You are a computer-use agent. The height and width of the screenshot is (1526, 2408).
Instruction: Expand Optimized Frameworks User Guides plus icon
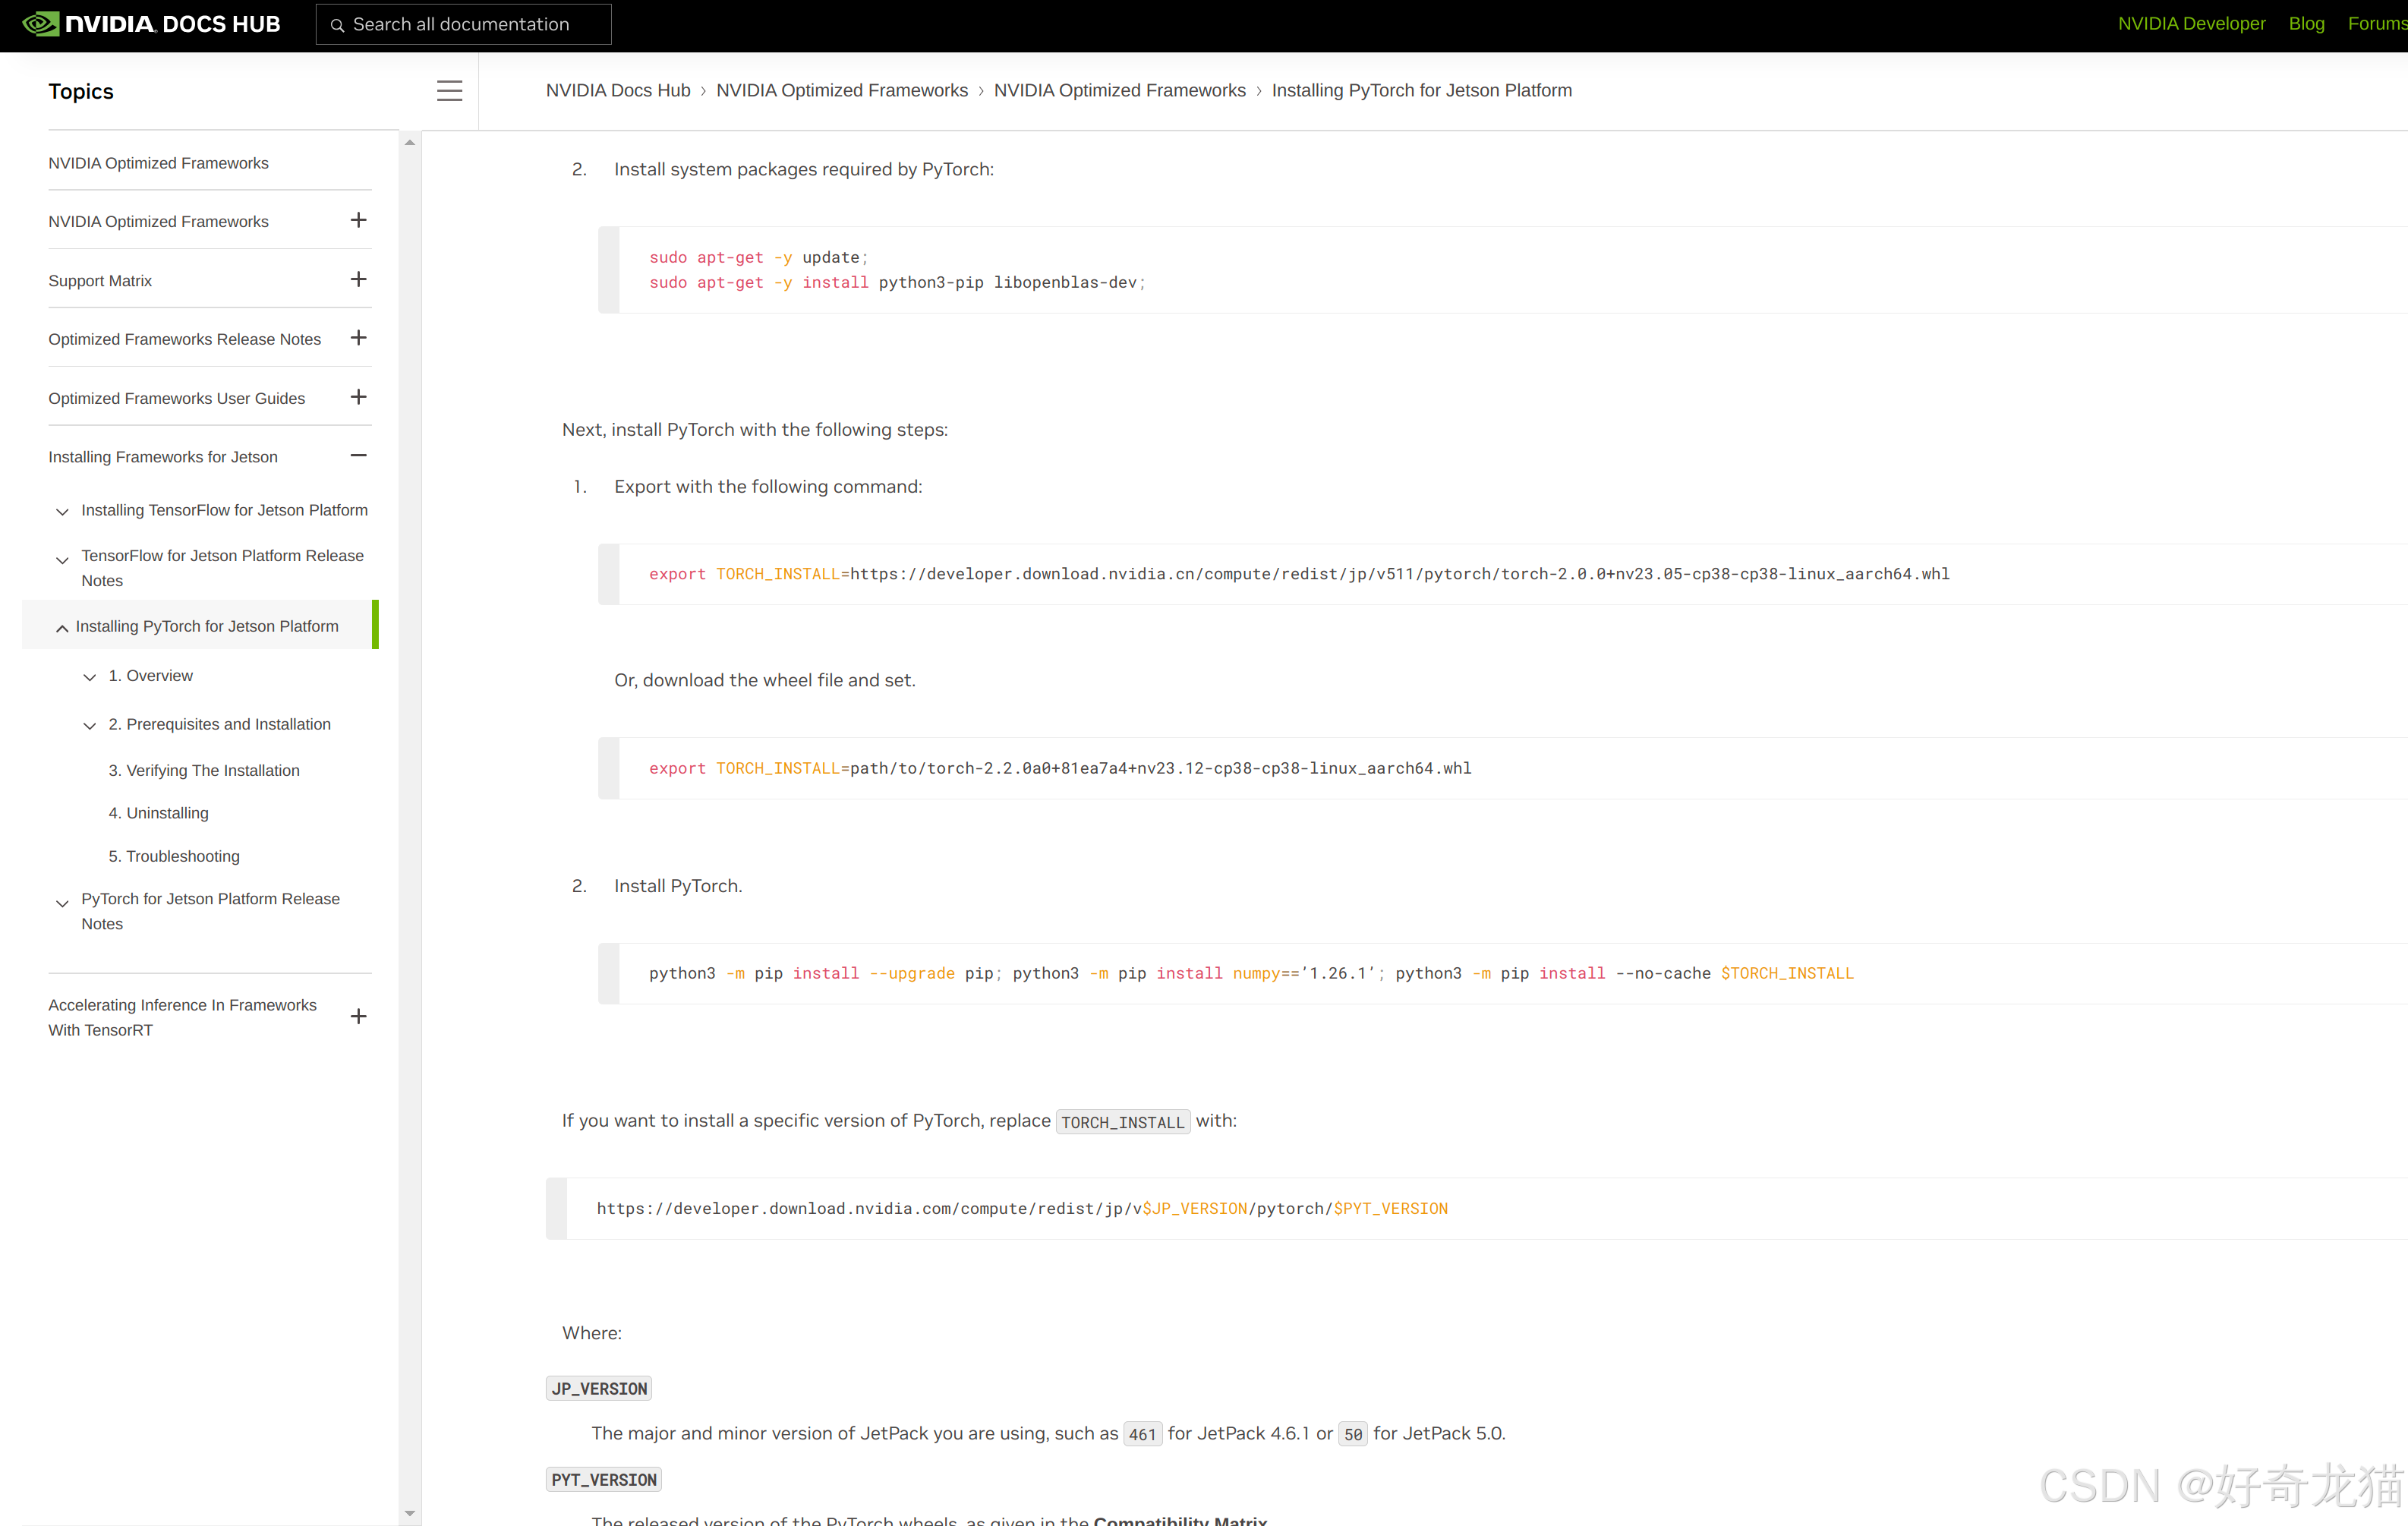pyautogui.click(x=358, y=397)
